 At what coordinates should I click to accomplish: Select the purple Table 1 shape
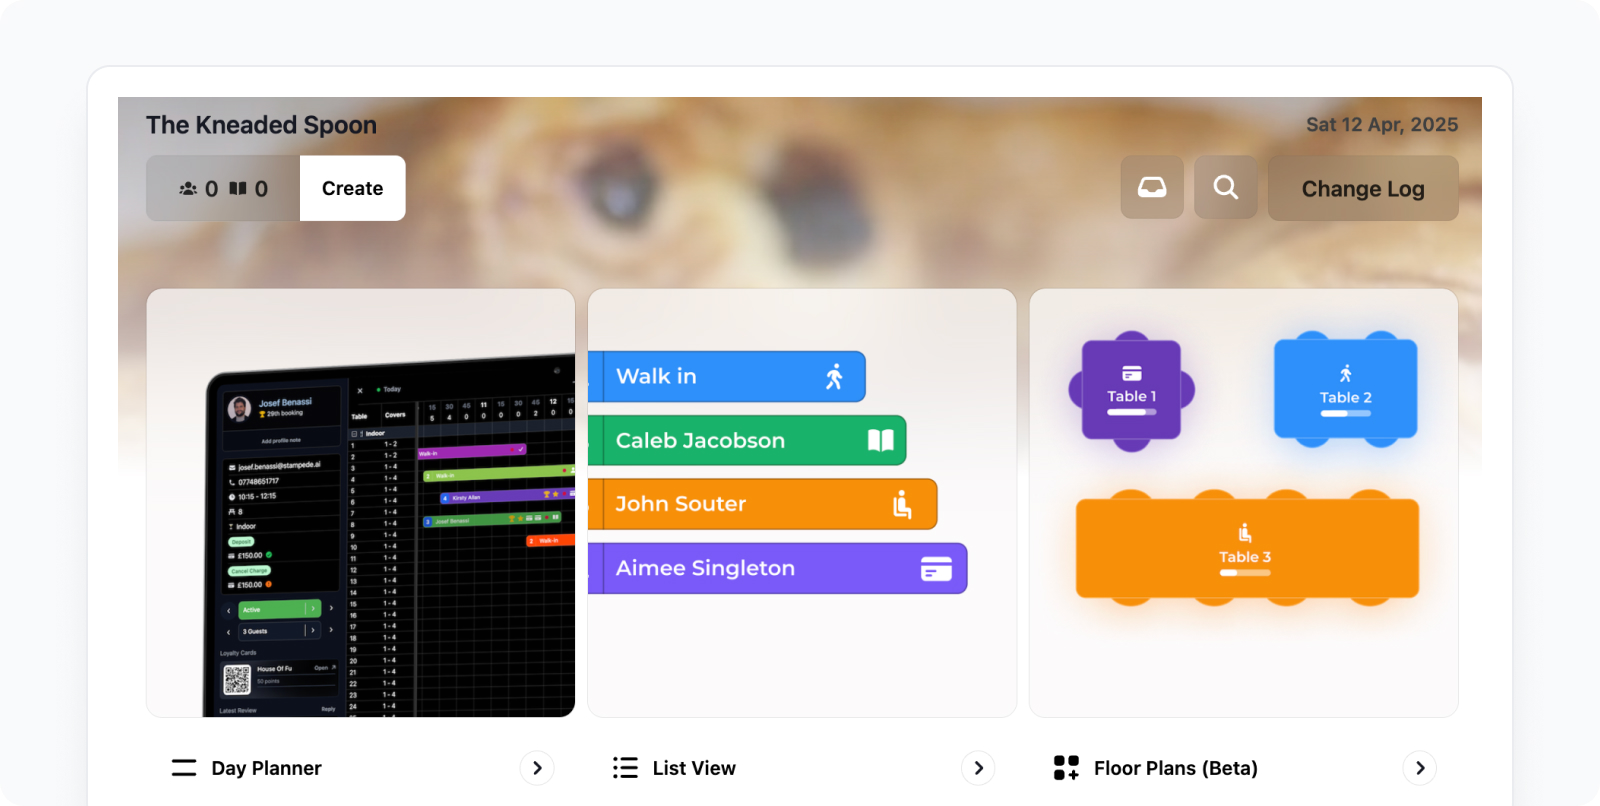(x=1131, y=390)
